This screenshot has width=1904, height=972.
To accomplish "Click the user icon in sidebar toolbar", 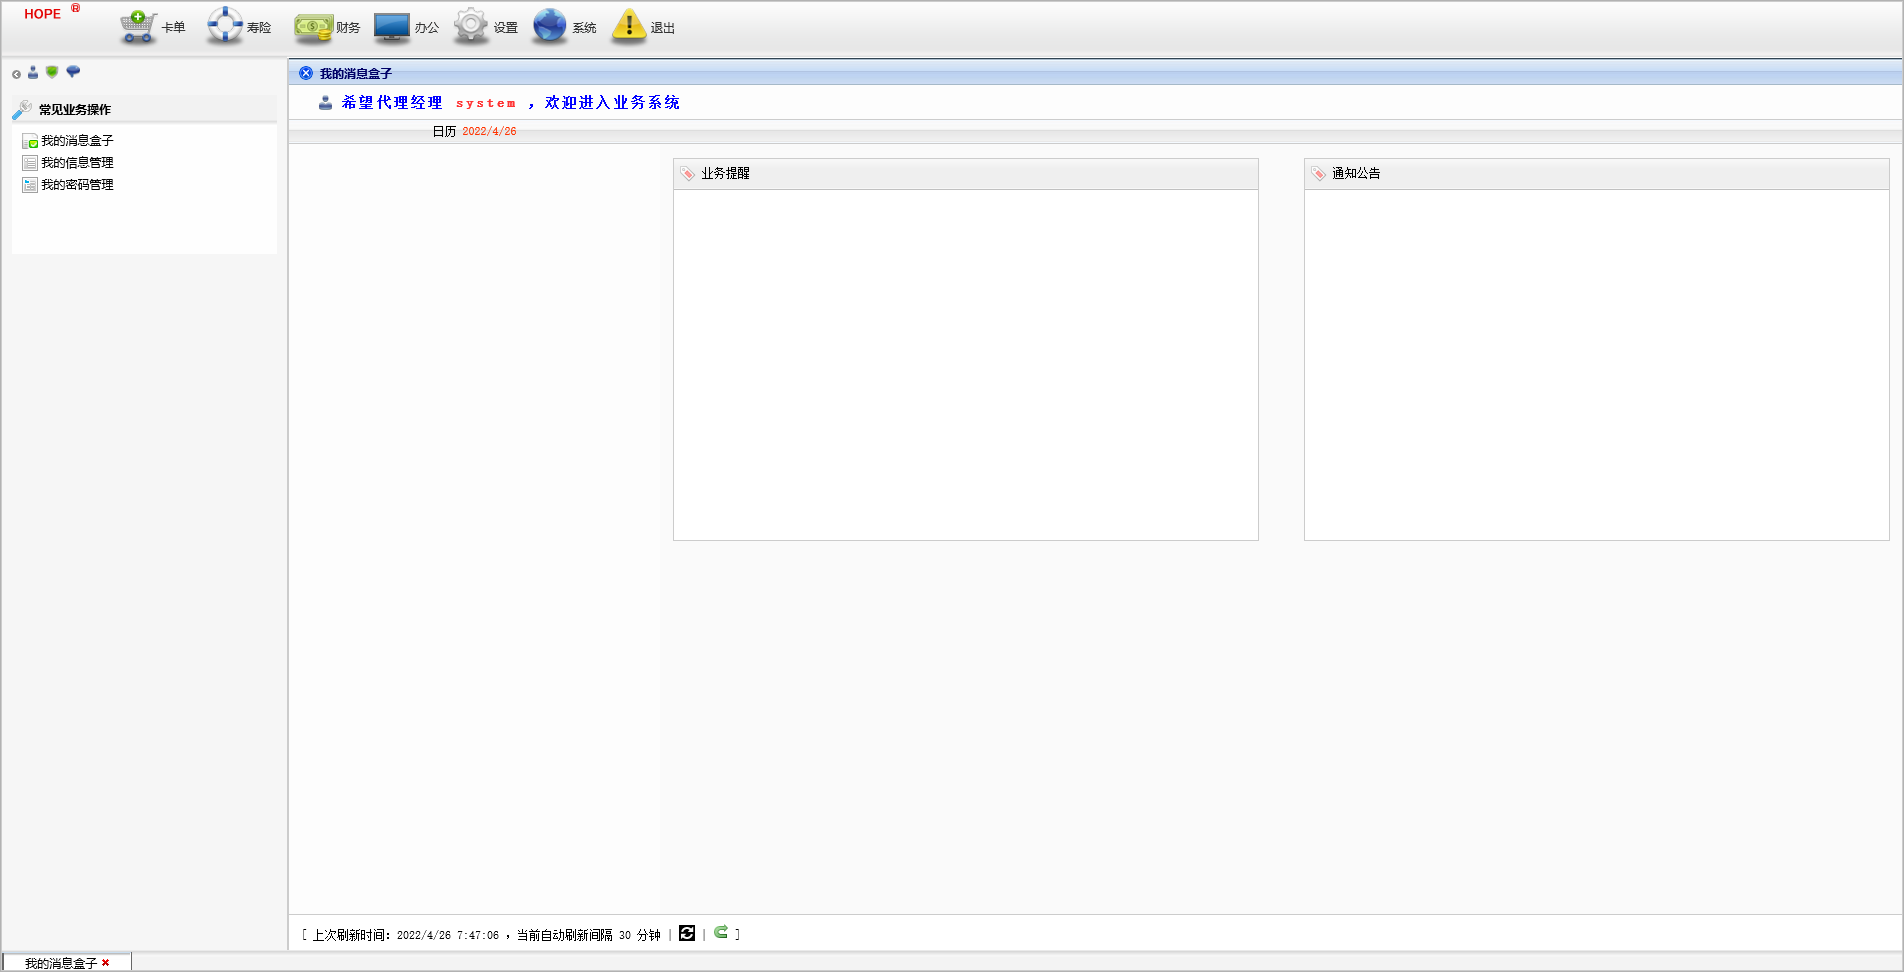I will tap(33, 73).
